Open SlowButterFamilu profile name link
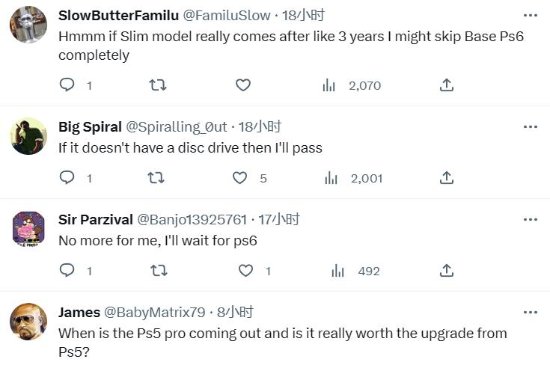 pos(119,15)
